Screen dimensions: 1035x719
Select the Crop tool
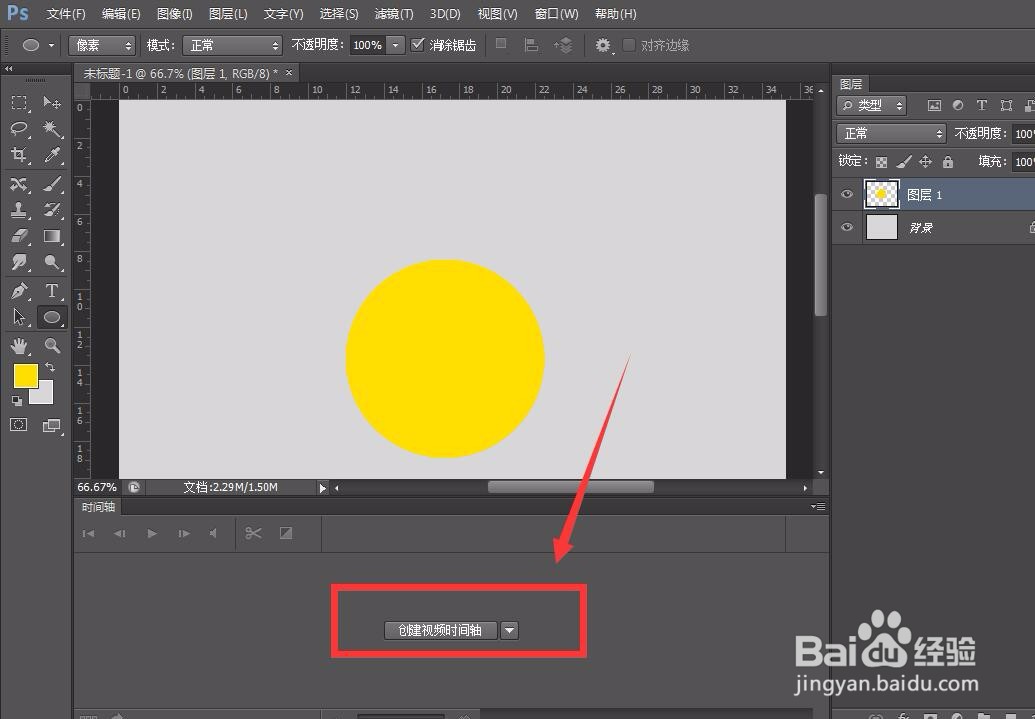(x=20, y=155)
